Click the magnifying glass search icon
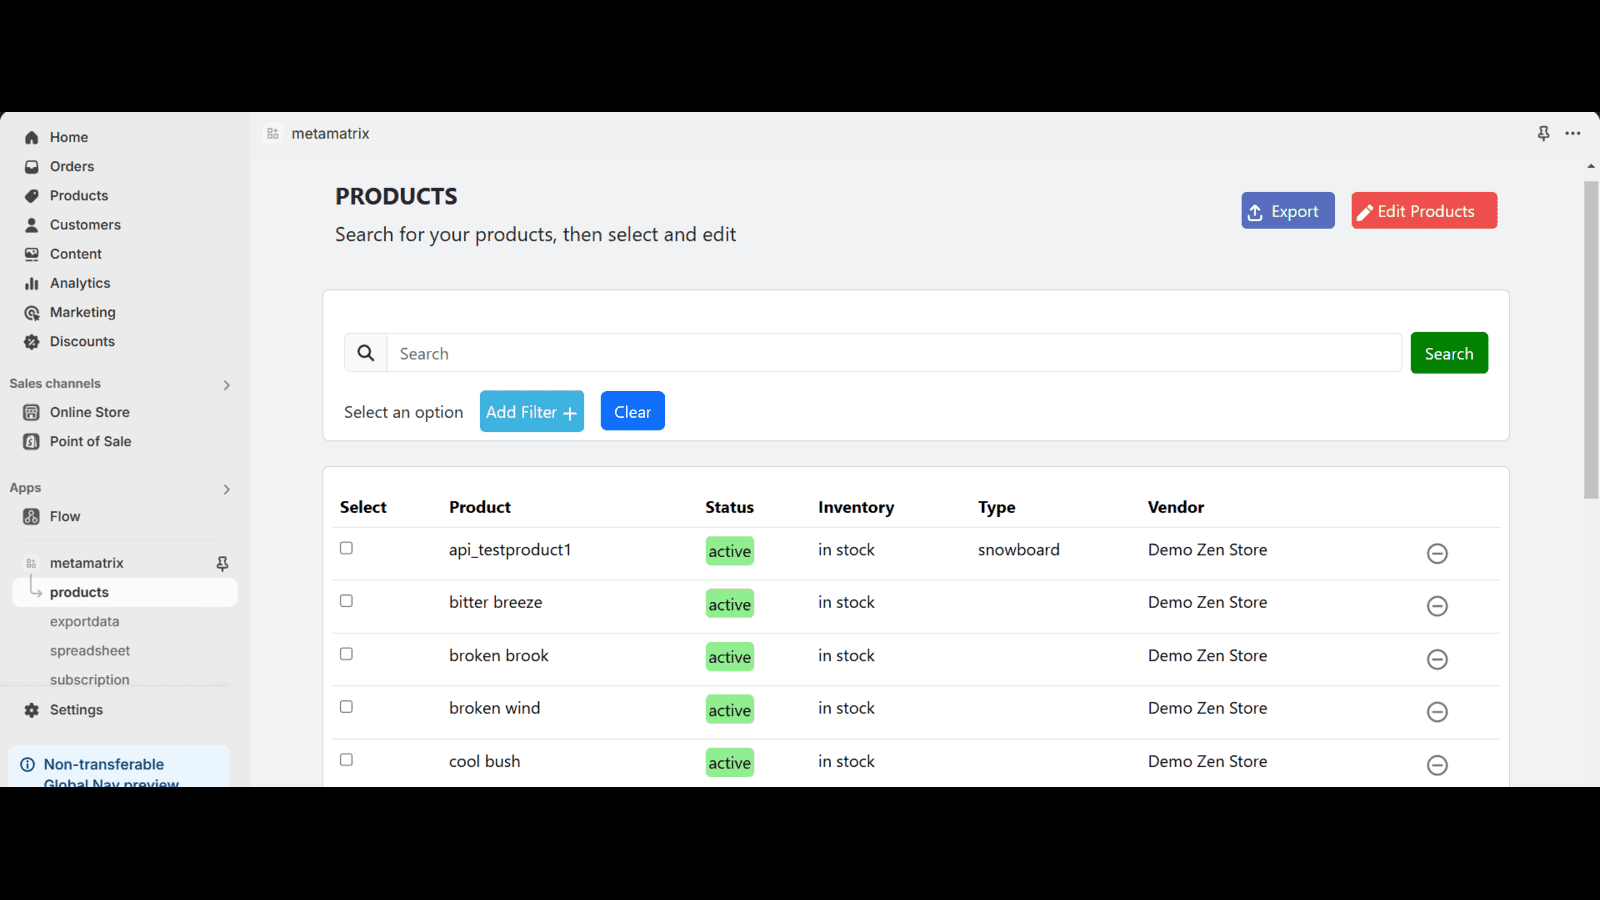The image size is (1600, 900). coord(366,353)
